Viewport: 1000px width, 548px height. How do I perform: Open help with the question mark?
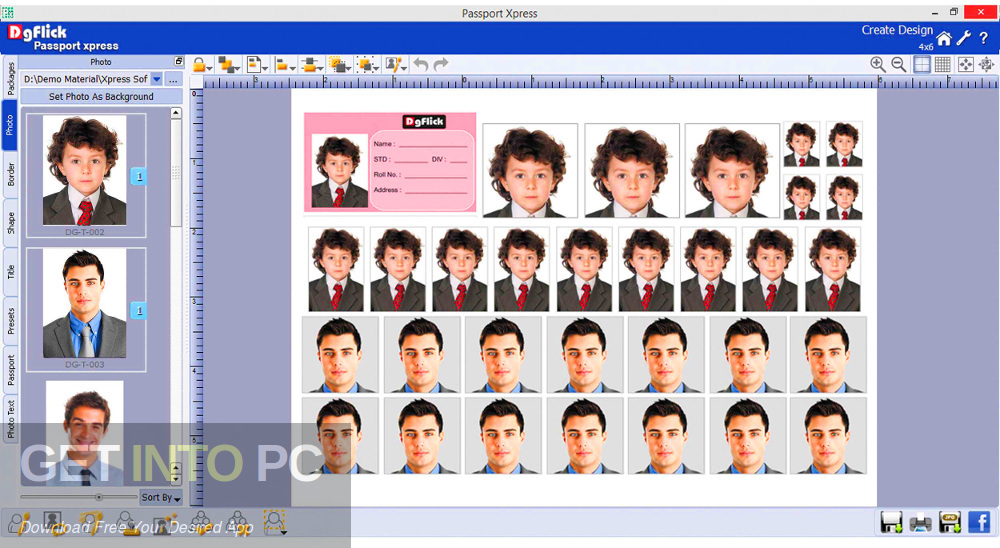pos(983,38)
